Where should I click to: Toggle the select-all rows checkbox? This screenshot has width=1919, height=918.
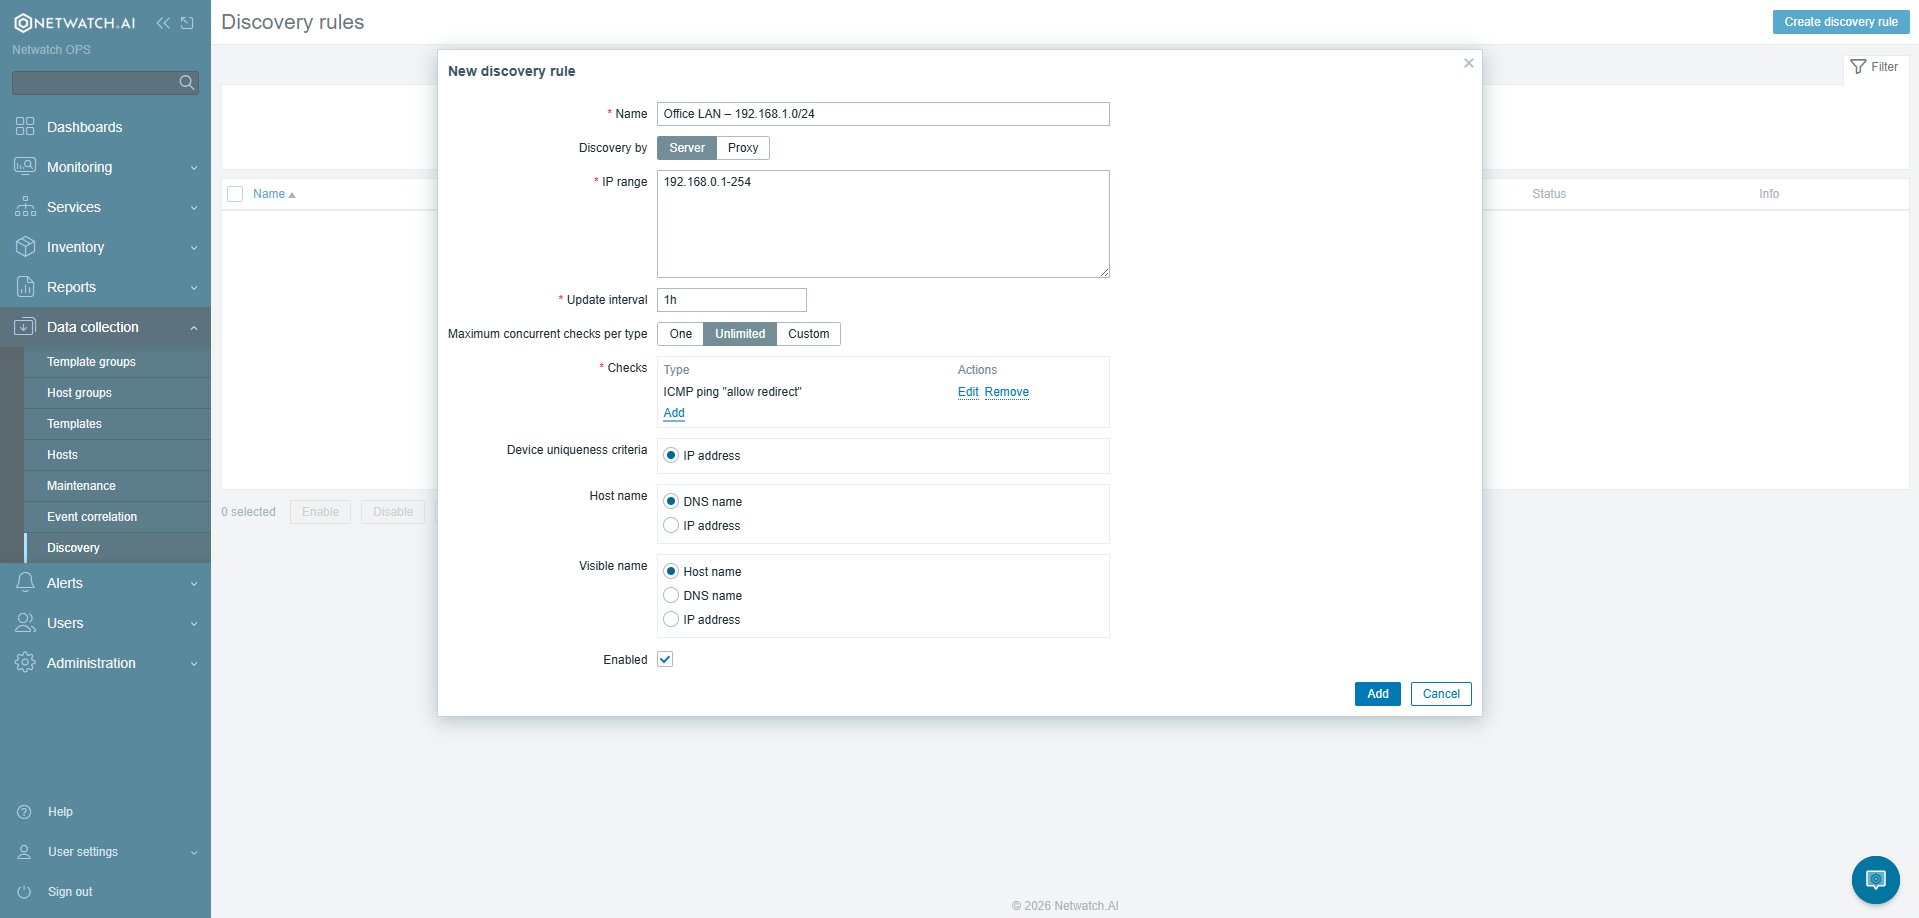coord(235,194)
